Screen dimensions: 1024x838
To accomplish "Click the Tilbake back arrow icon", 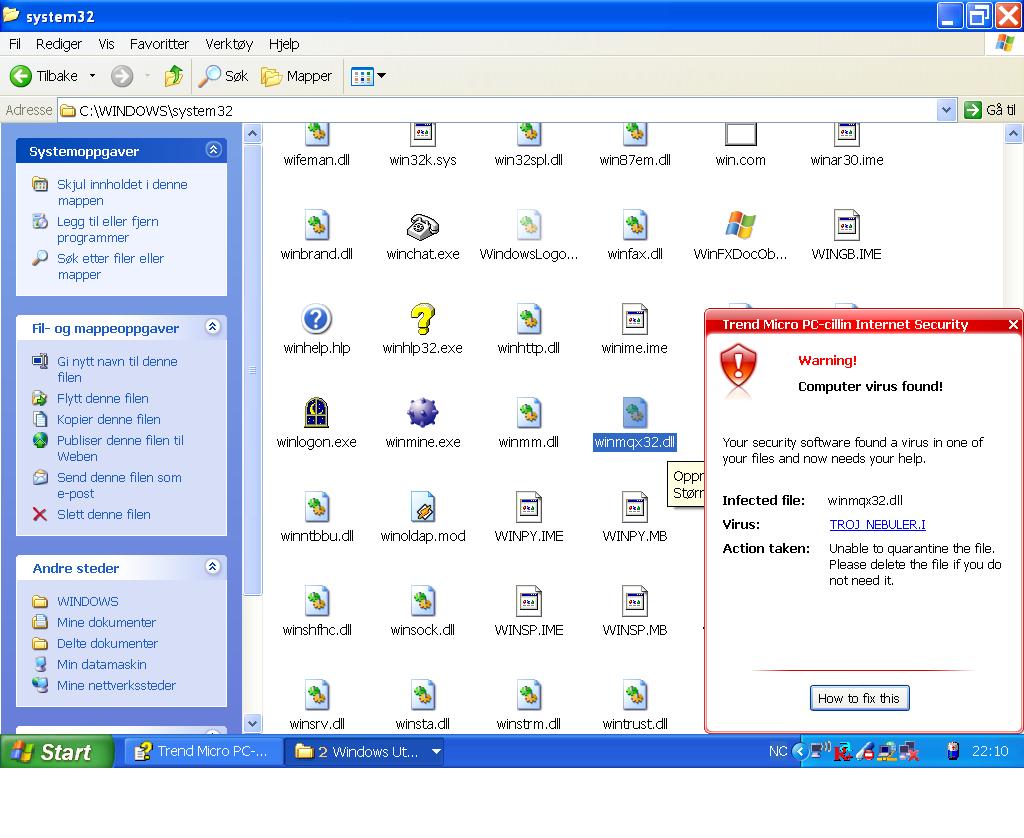I will 20,76.
